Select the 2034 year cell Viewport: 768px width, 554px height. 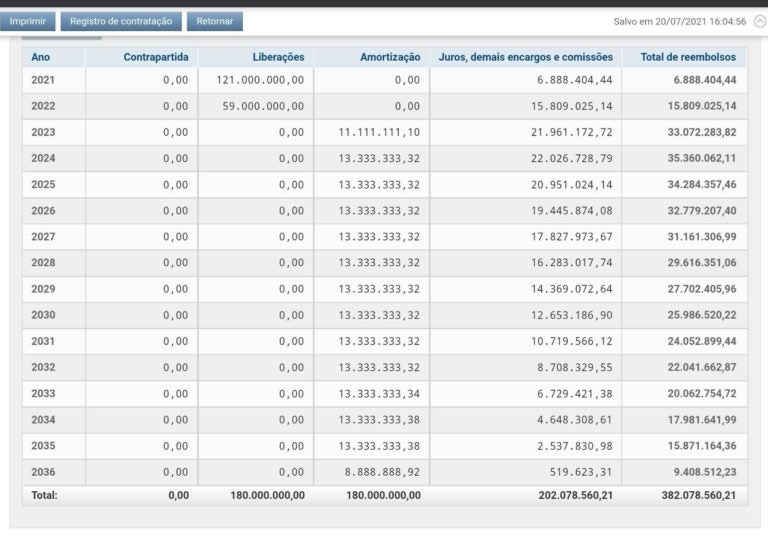43,420
